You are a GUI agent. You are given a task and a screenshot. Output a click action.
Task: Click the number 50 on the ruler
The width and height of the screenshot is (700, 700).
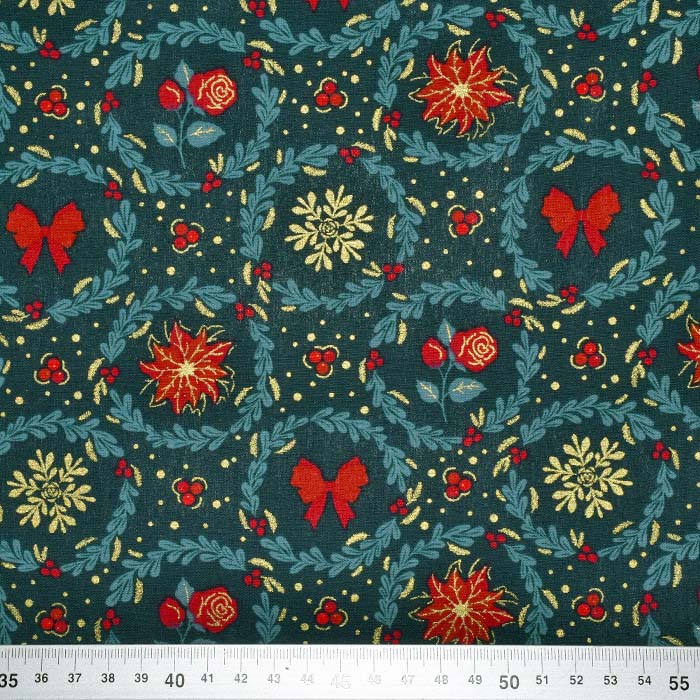[509, 681]
